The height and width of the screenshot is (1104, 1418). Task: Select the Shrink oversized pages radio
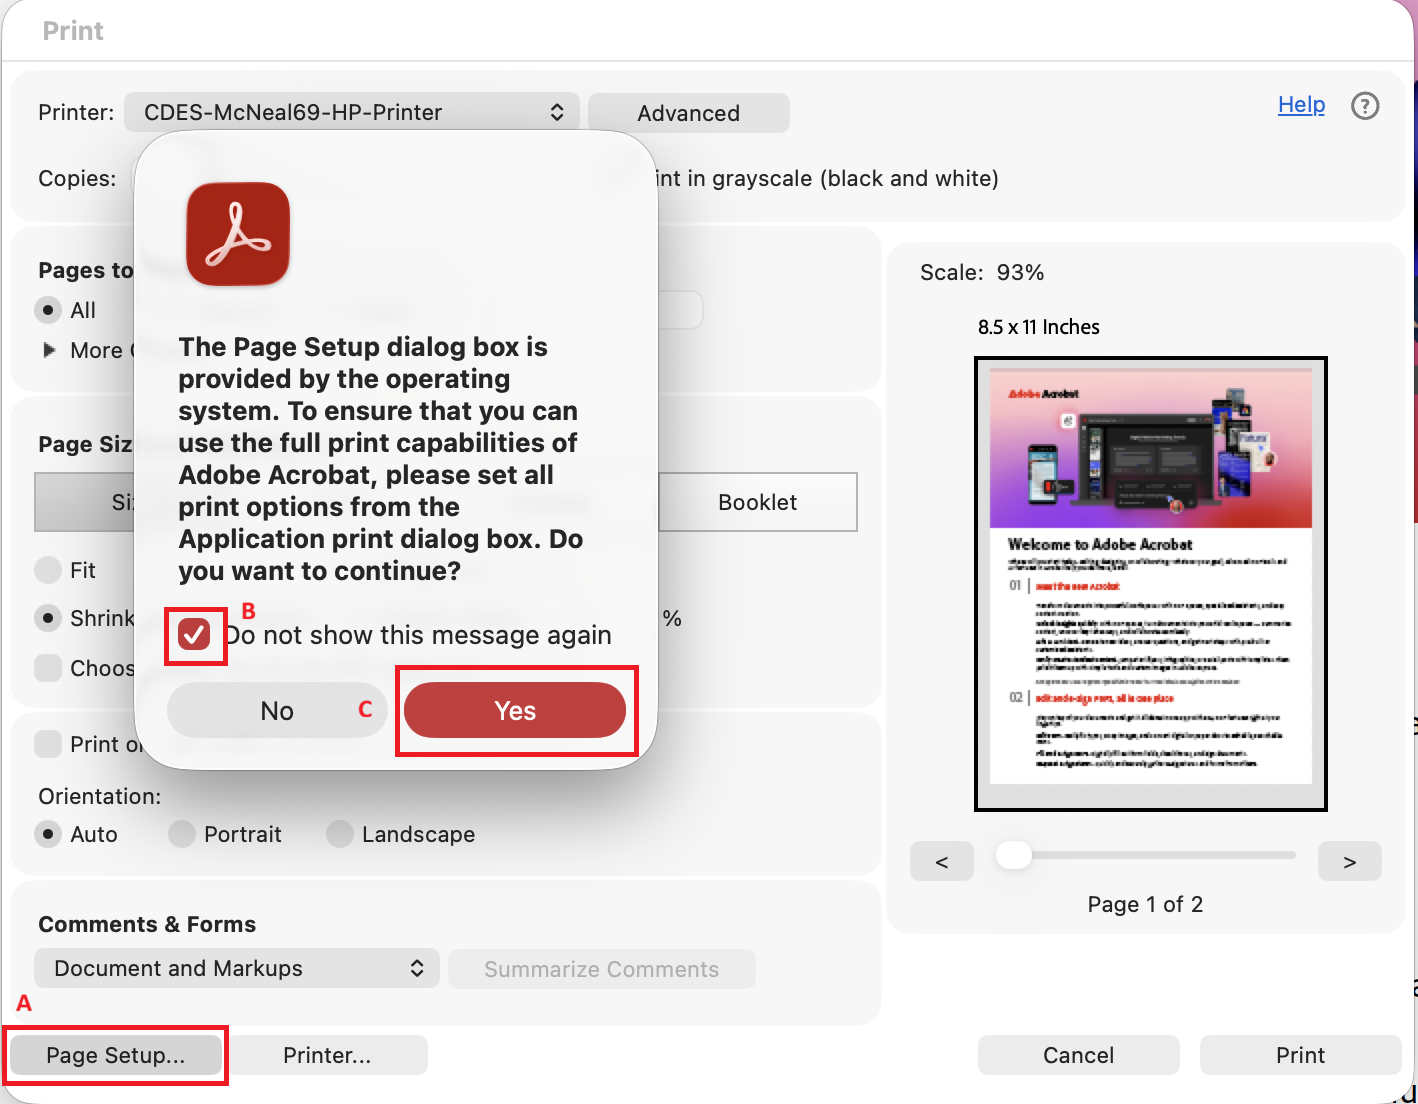tap(48, 618)
